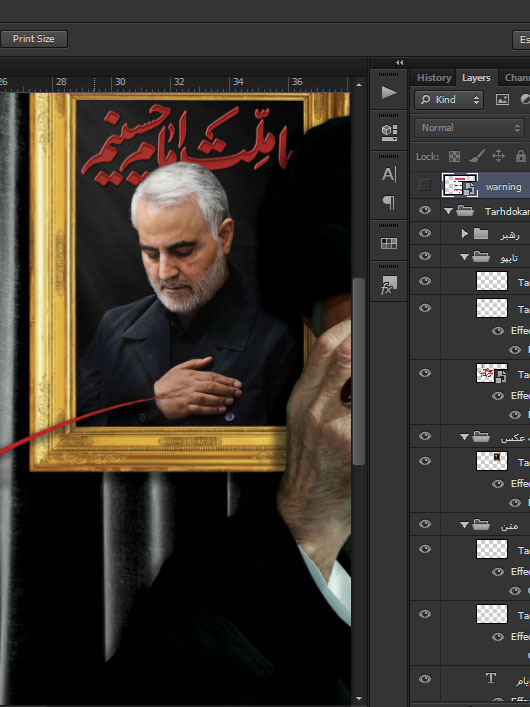Select the warning layer name
The width and height of the screenshot is (530, 707).
[x=503, y=187]
